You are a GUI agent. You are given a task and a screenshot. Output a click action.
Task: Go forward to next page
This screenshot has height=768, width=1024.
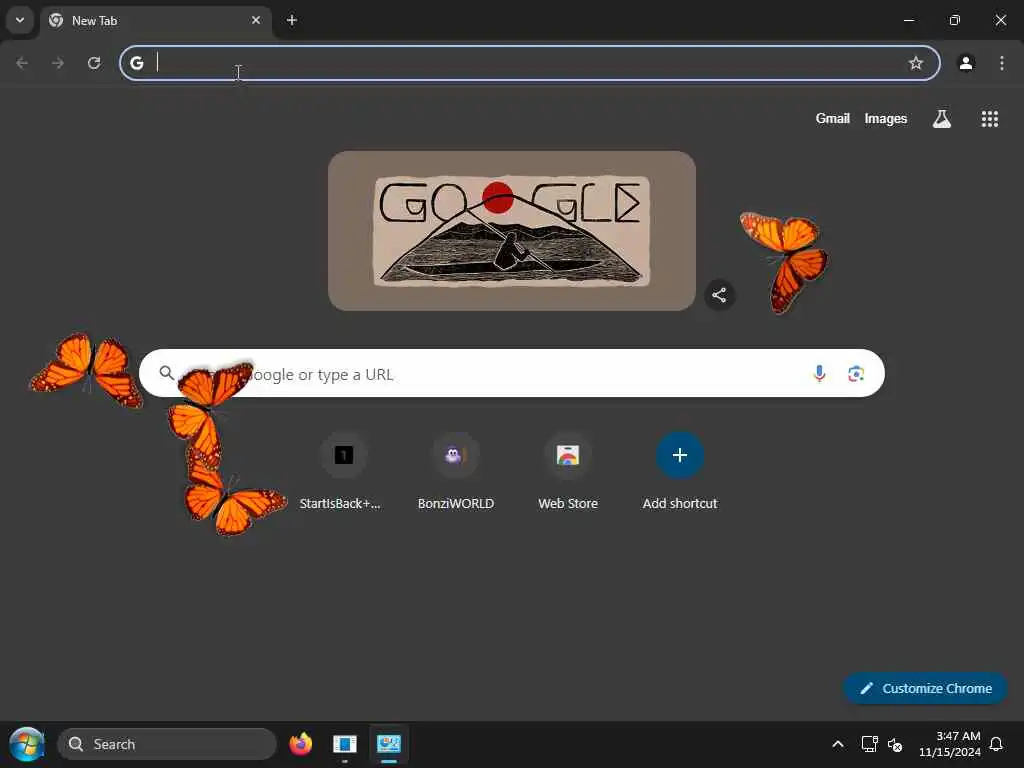point(58,63)
